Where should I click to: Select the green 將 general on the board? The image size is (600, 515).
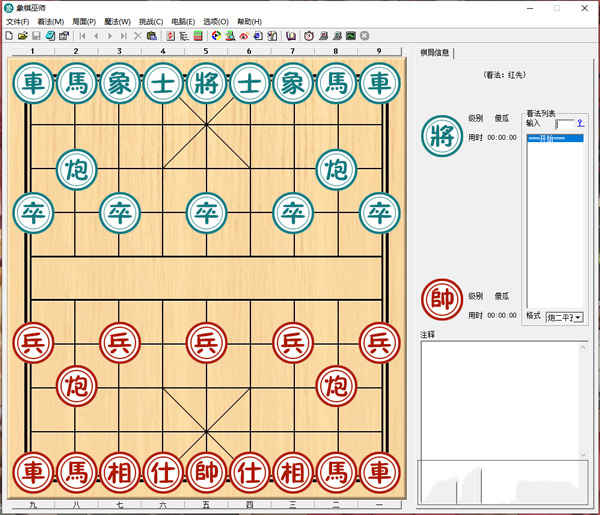(x=206, y=83)
